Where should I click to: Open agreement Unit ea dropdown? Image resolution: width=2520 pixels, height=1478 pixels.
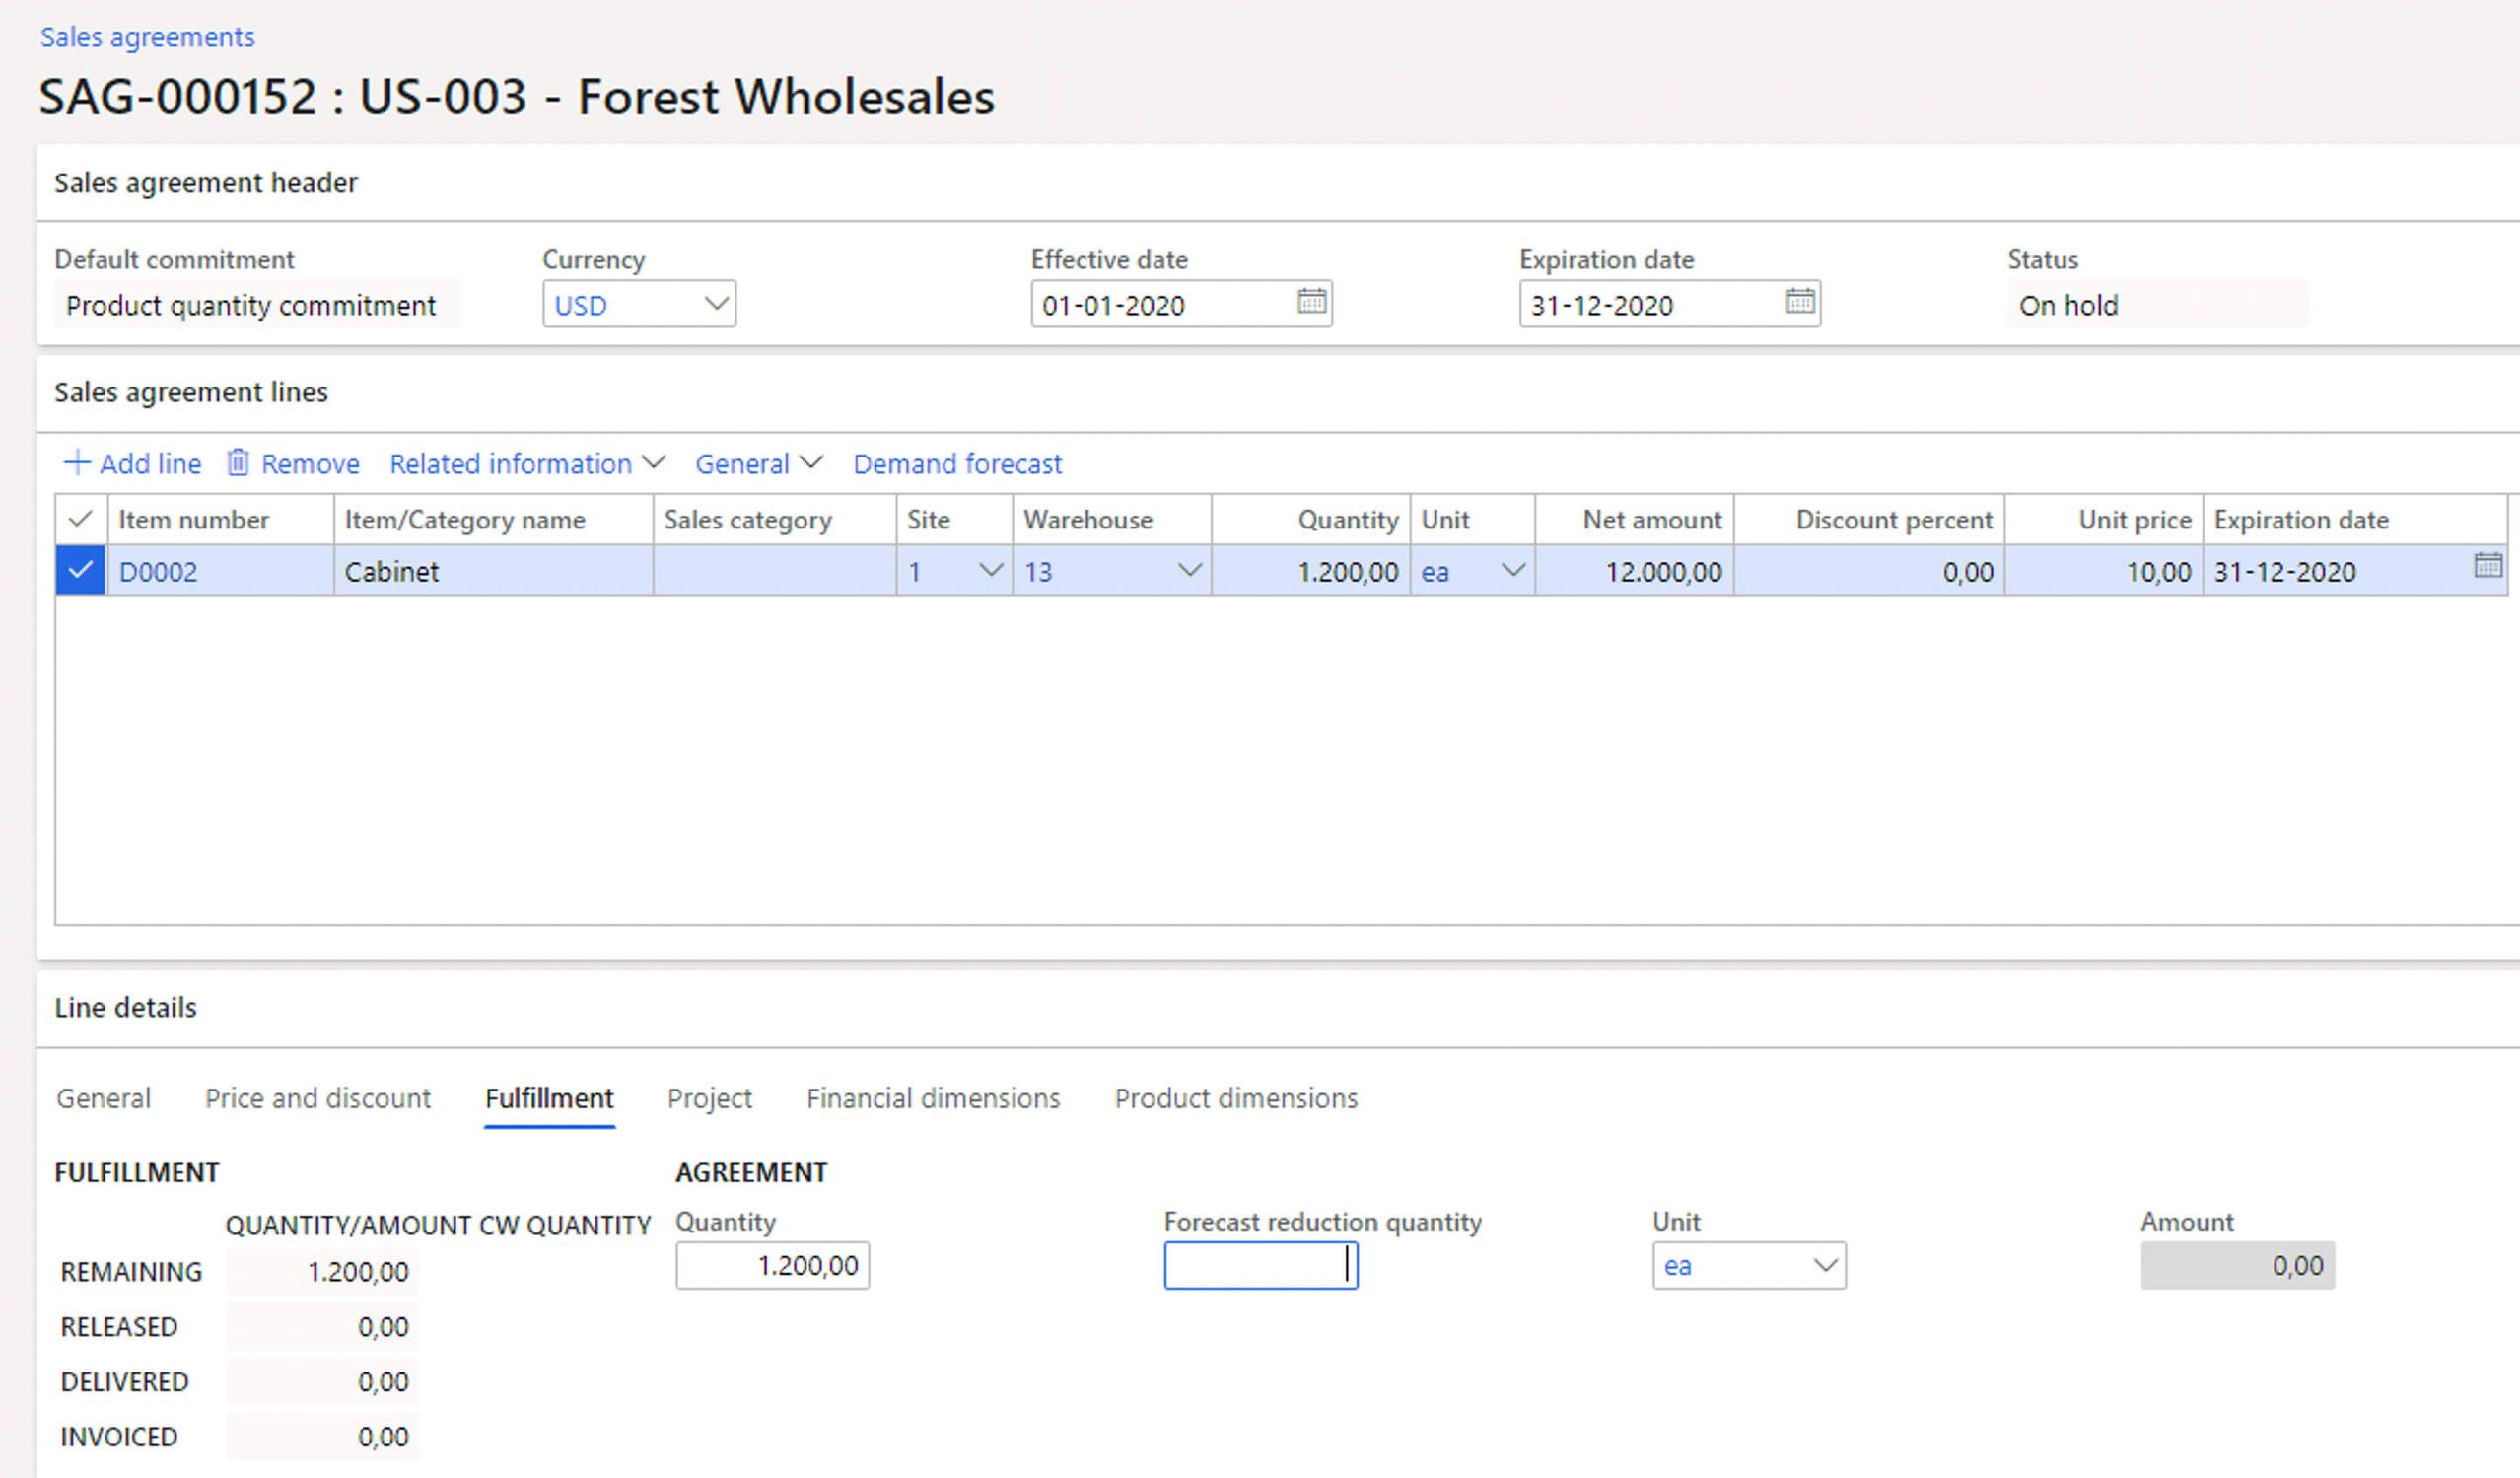coord(1824,1266)
